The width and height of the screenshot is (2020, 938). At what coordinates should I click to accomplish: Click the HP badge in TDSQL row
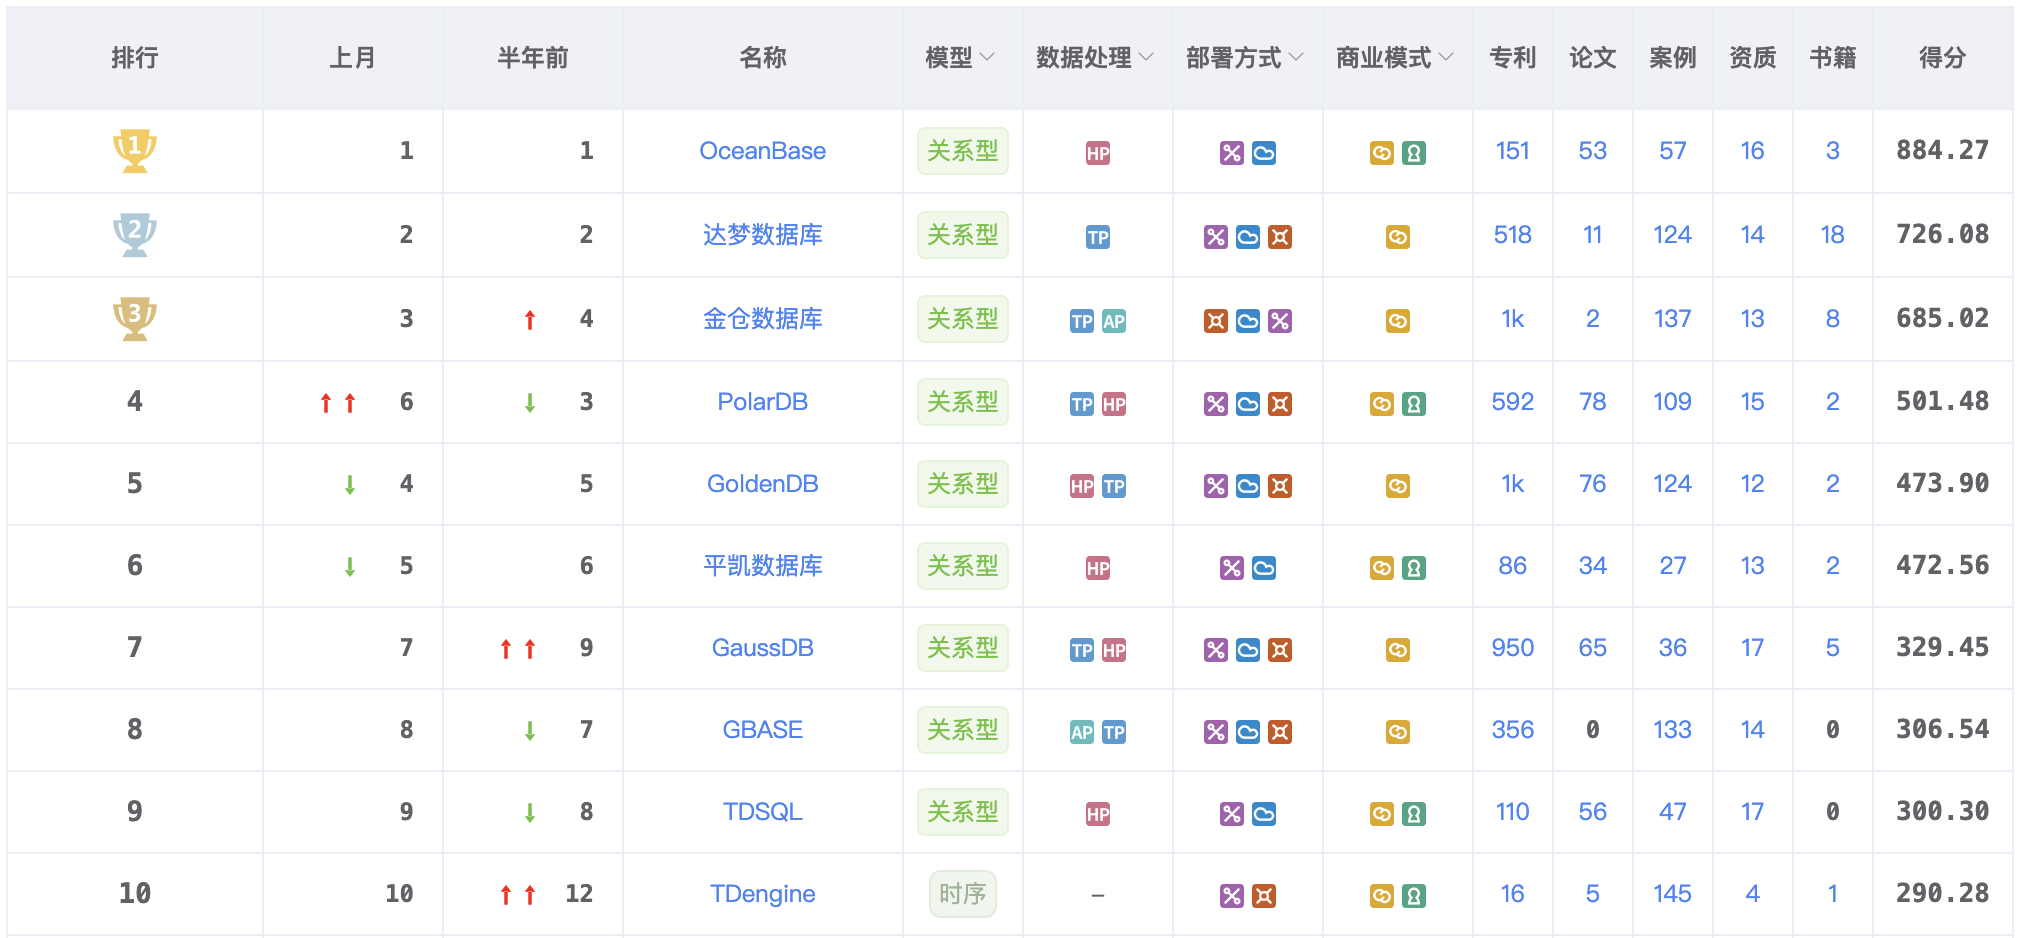click(x=1098, y=814)
